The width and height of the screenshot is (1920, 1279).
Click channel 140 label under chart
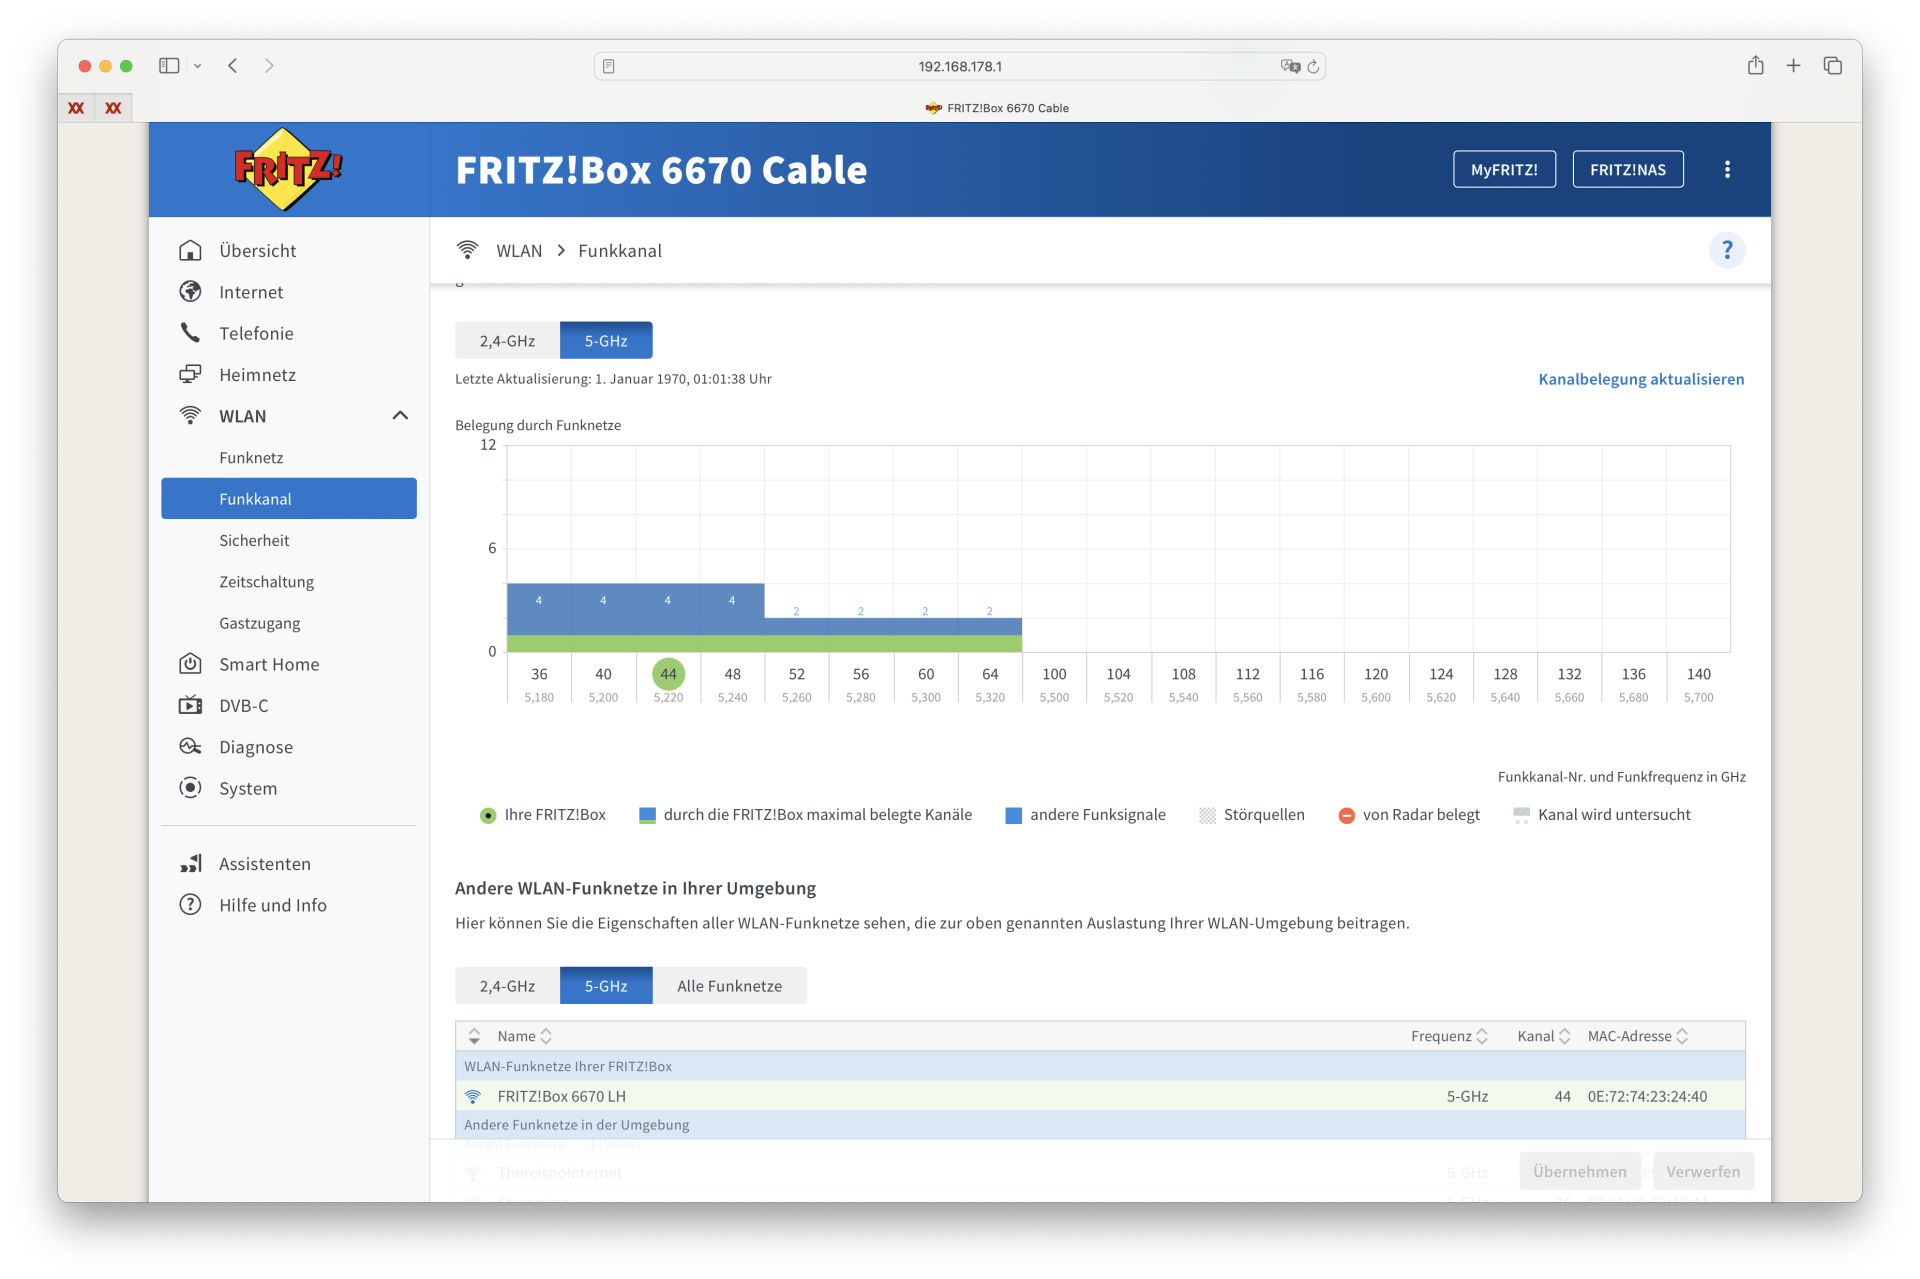[1698, 674]
